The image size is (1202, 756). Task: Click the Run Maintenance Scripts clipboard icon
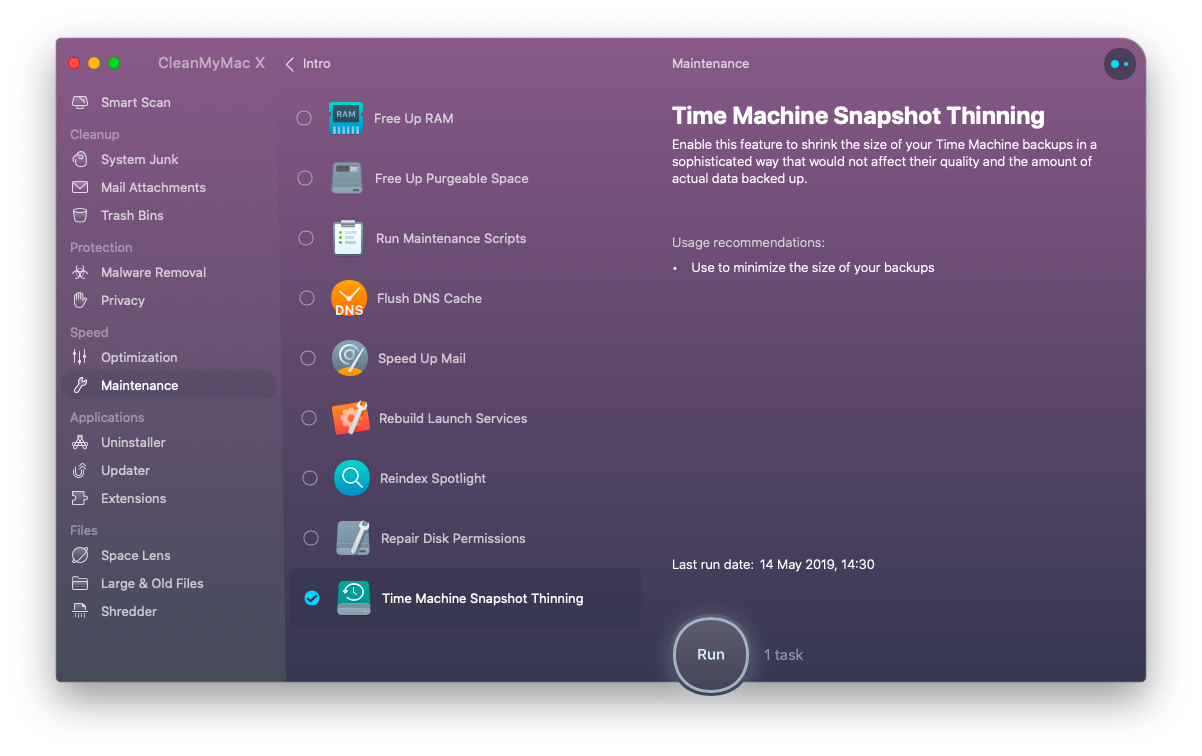[x=348, y=238]
